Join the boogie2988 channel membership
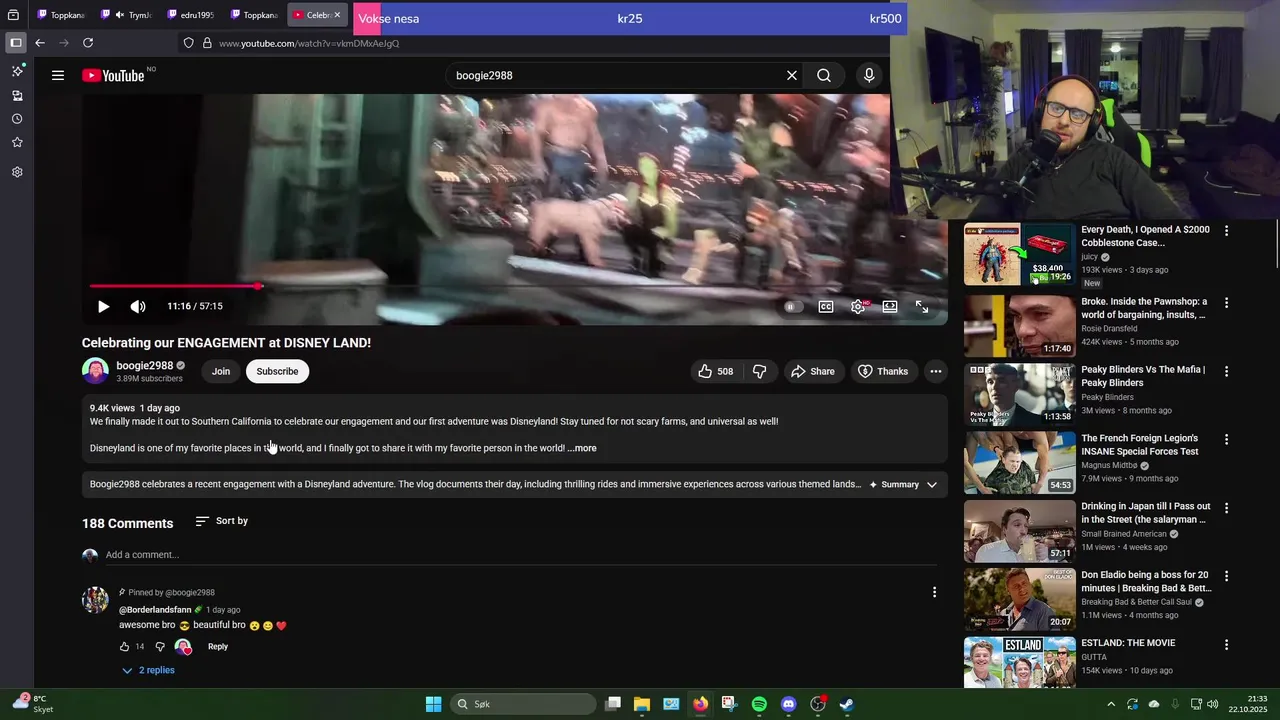Viewport: 1280px width, 720px height. (x=221, y=371)
